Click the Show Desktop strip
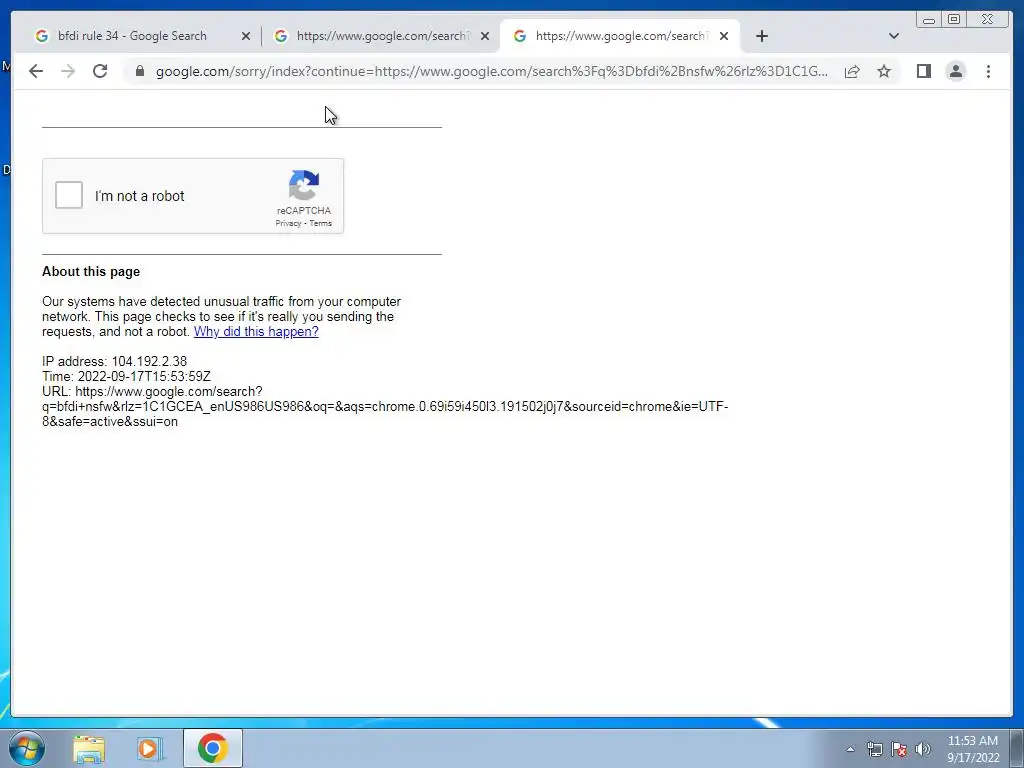 (x=1017, y=748)
